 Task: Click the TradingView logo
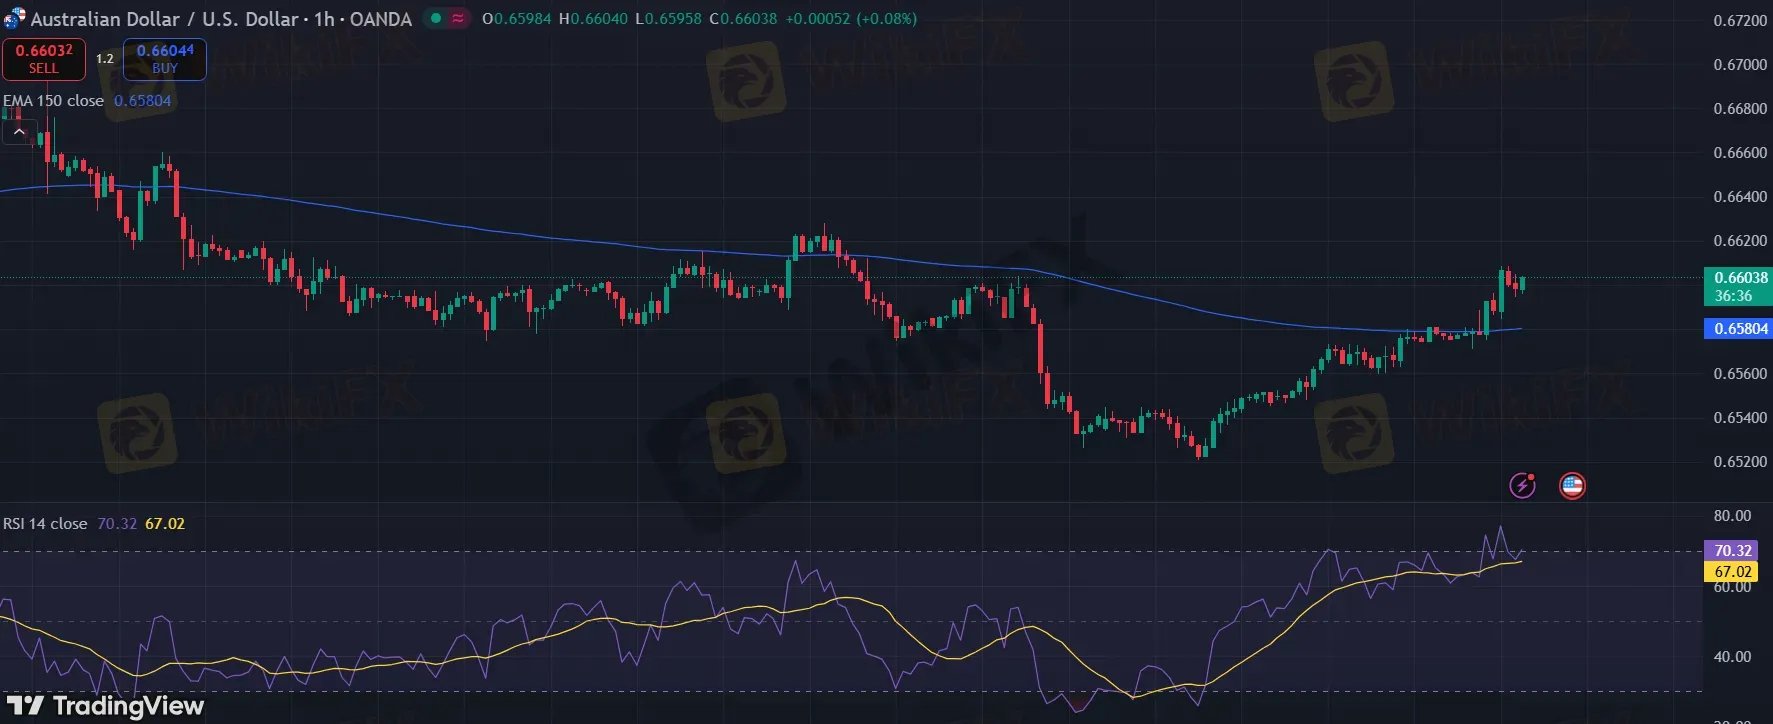[106, 706]
